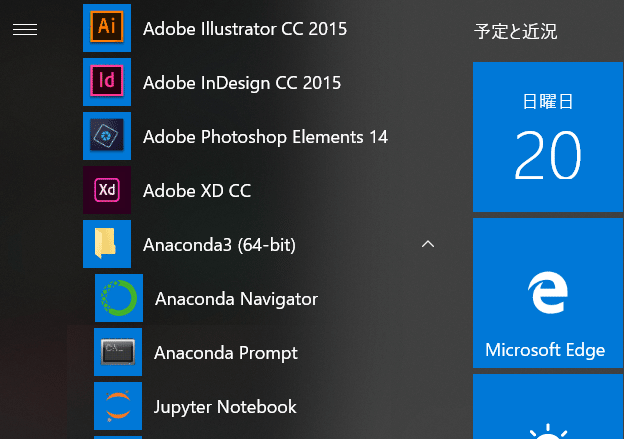Click the Adobe XD icon
Screen dimensions: 624x439
(x=107, y=190)
